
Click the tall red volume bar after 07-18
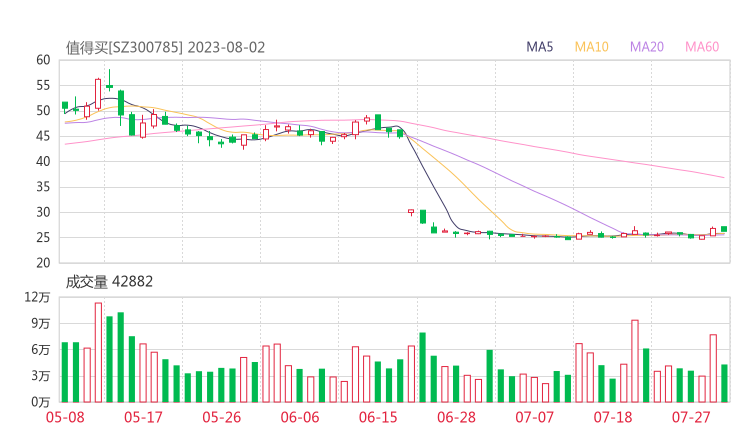635,361
